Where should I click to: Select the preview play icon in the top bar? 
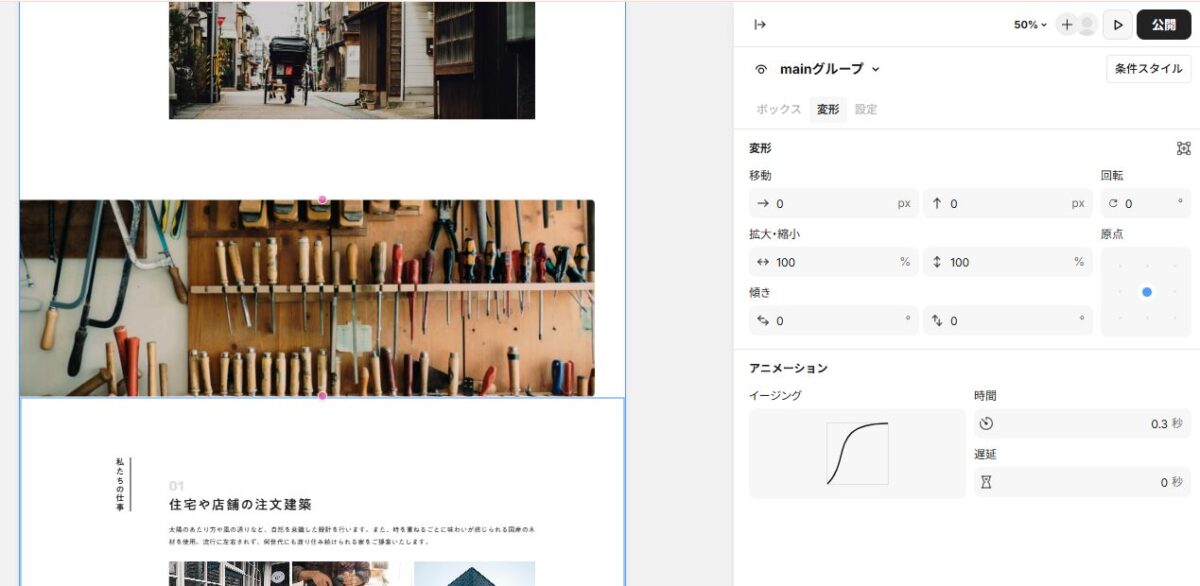(1118, 24)
